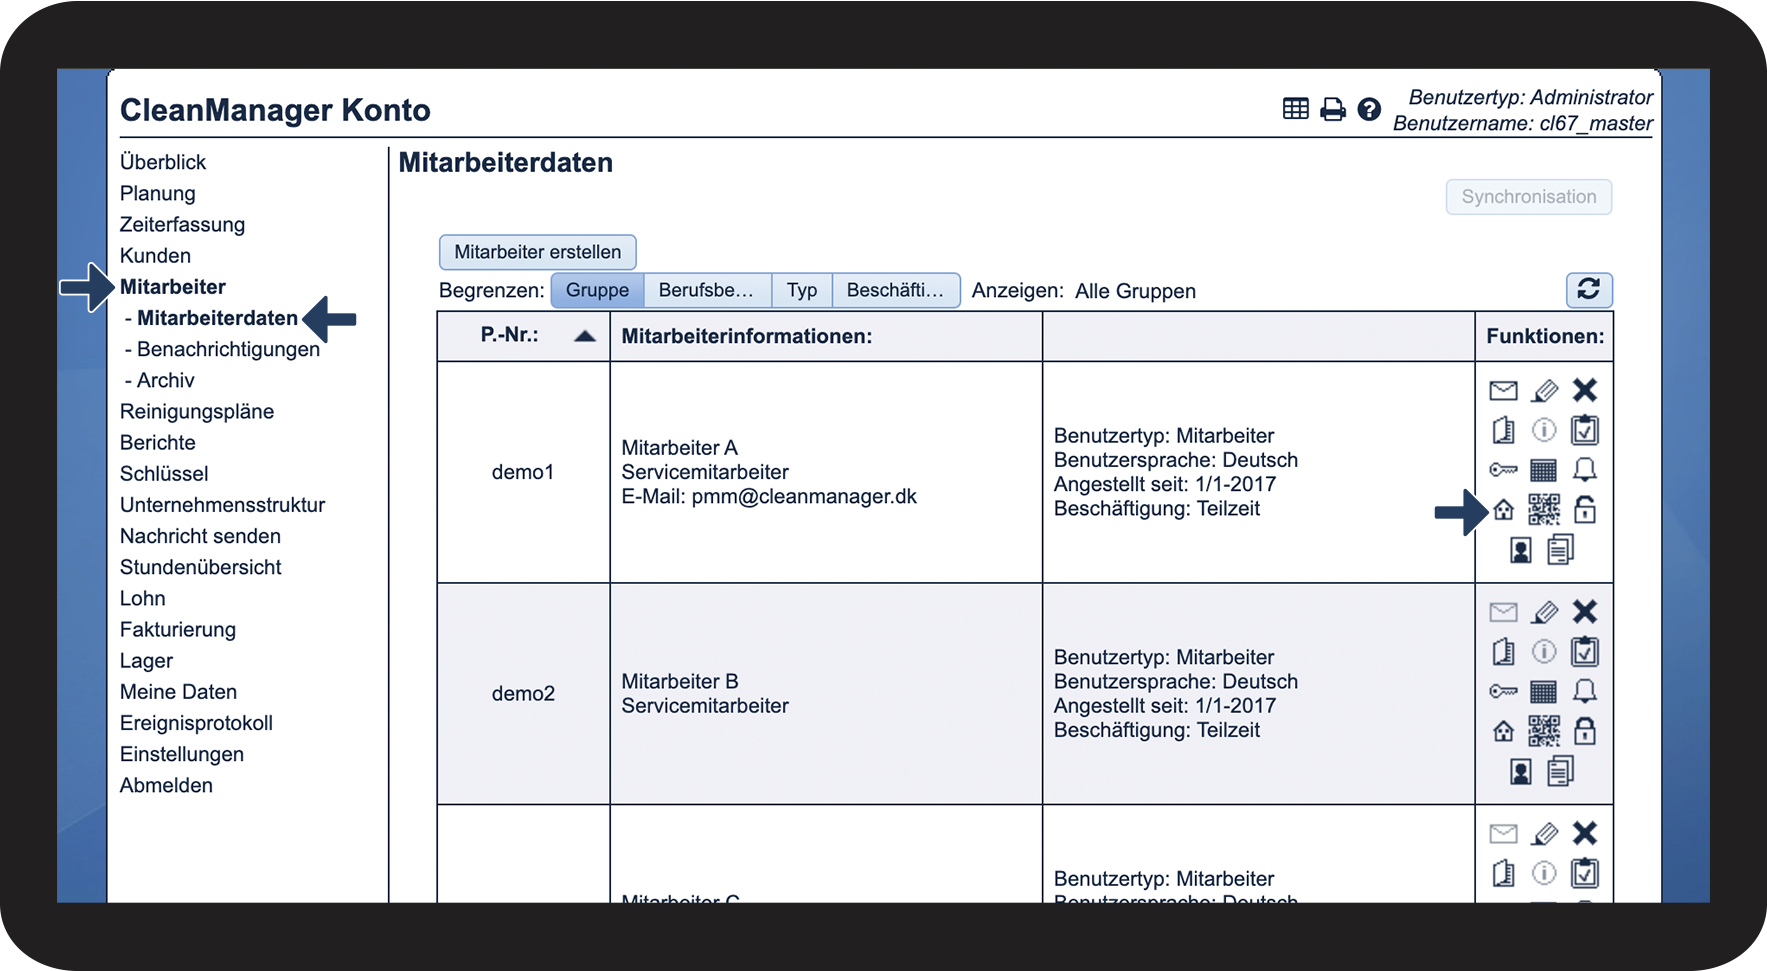Open the print icon in the header

pos(1332,110)
